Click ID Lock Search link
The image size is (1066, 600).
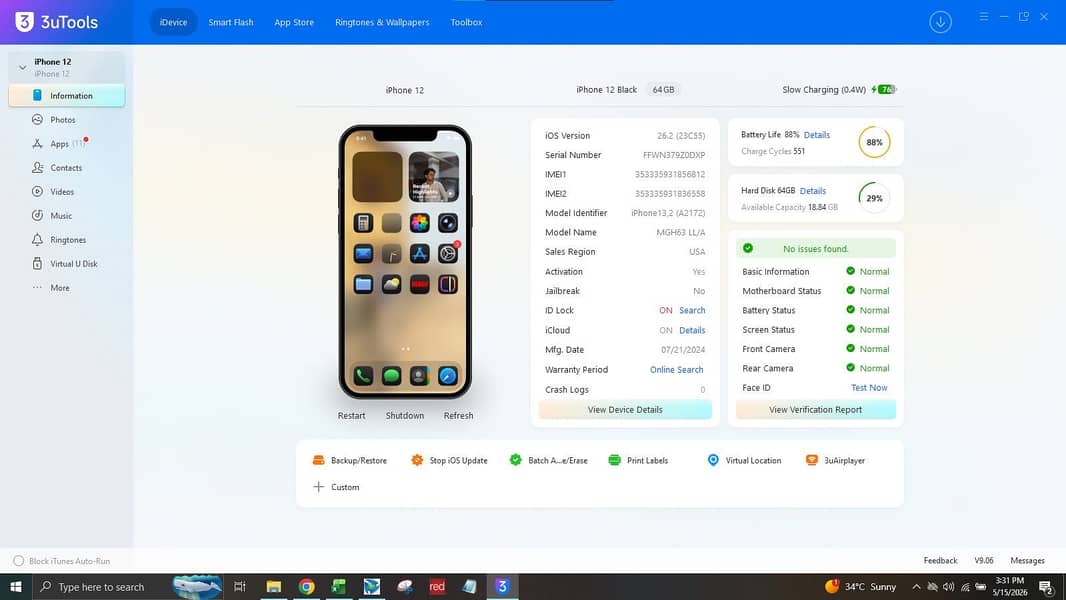click(692, 310)
